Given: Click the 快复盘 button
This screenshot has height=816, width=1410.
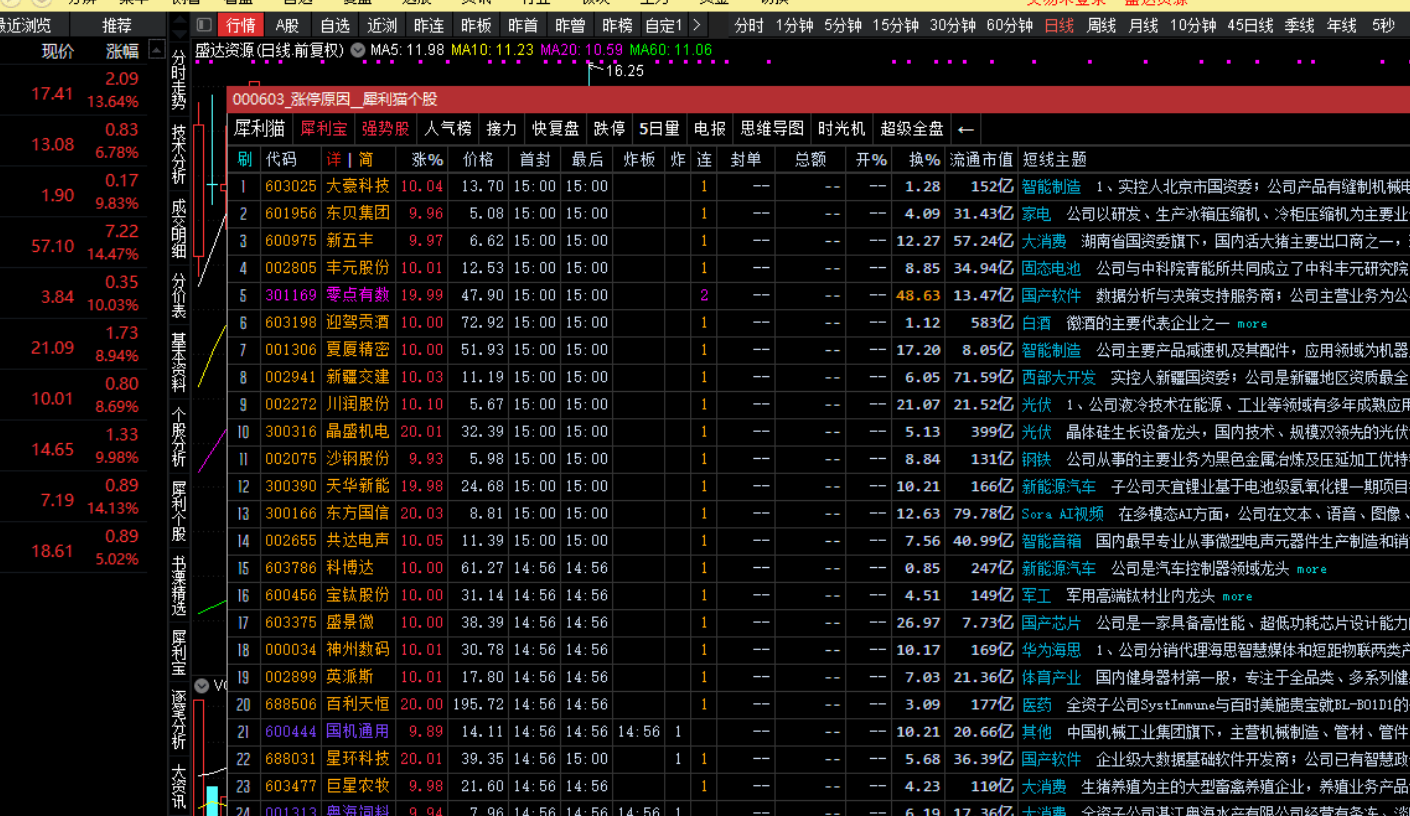Looking at the screenshot, I should click(556, 129).
